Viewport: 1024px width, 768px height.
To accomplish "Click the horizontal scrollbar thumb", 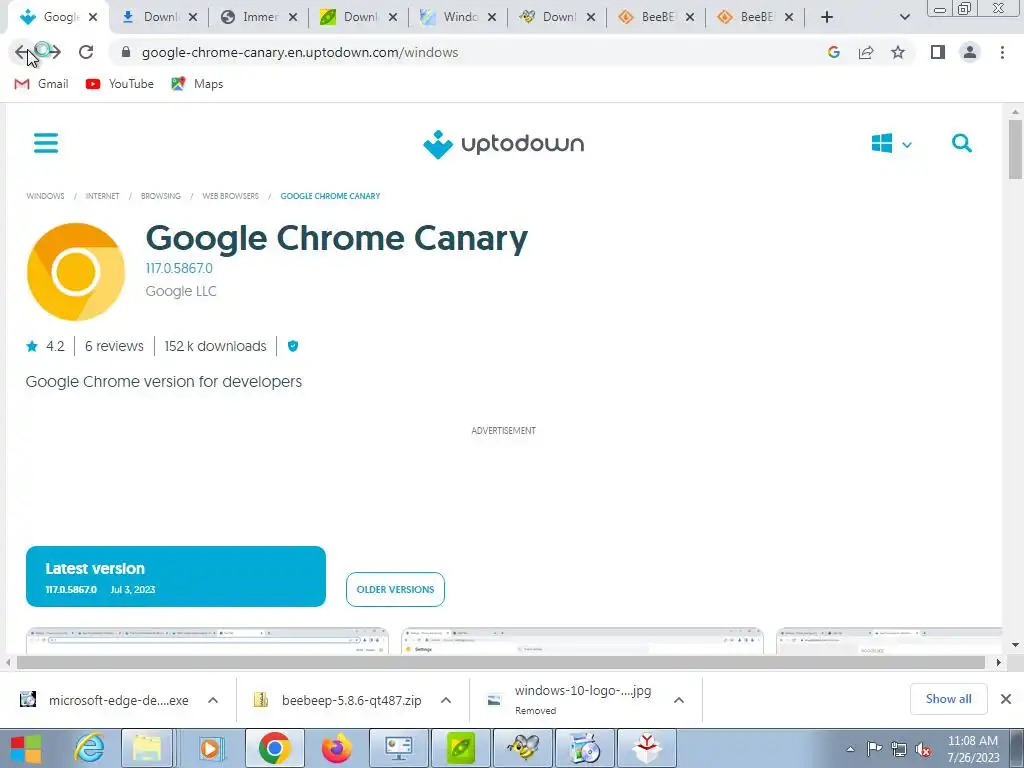I will 500,662.
